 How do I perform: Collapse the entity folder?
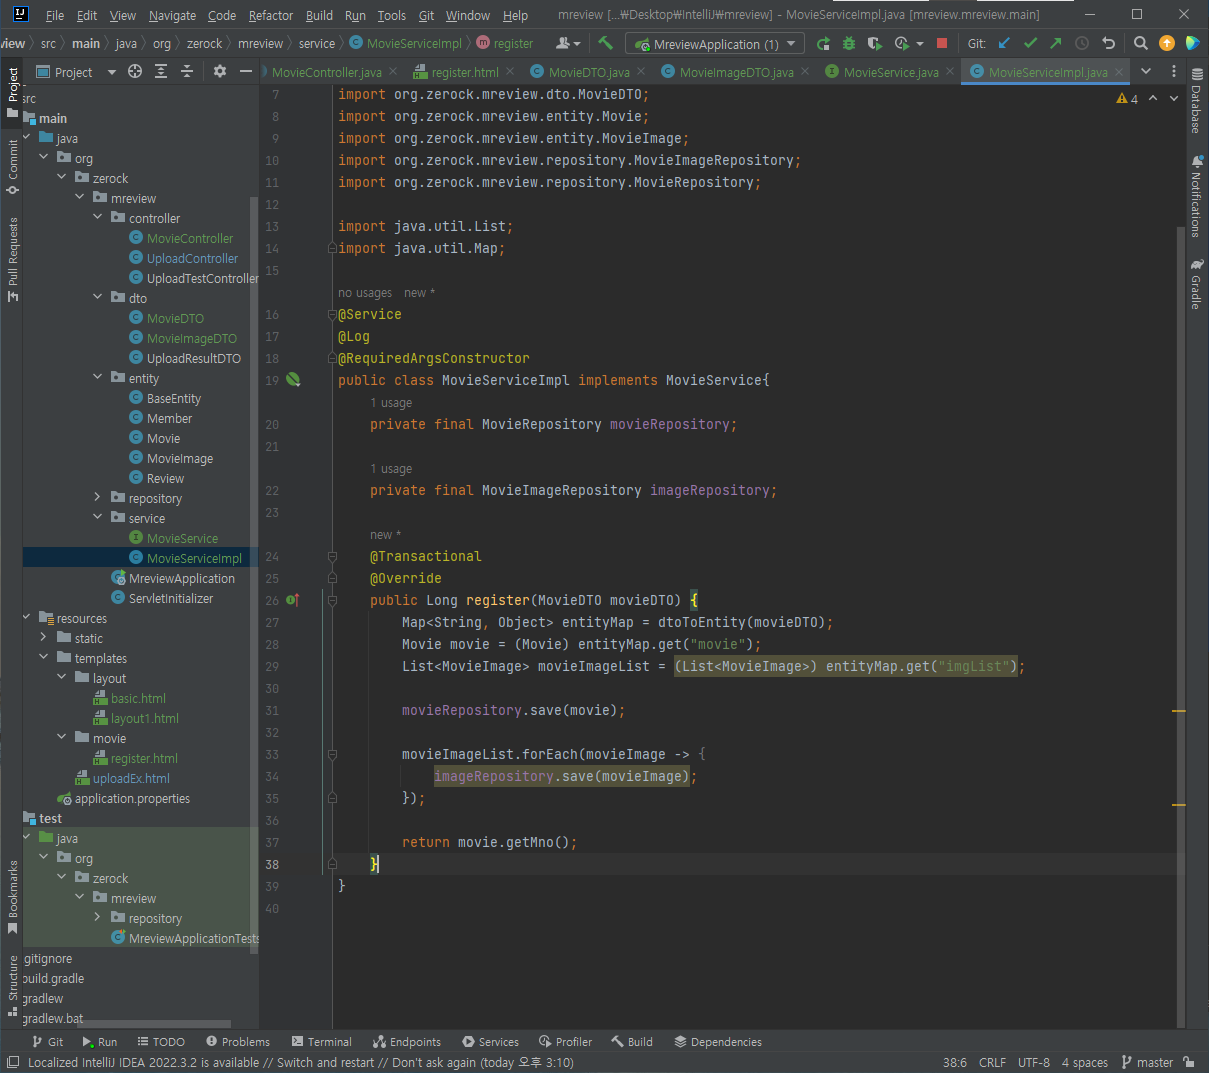97,378
